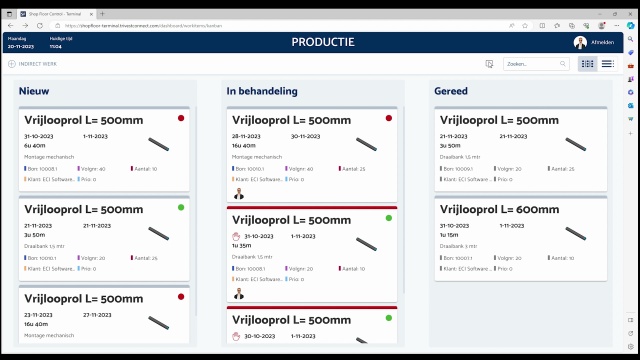Open the Vrijlooprol L= 600mm card
This screenshot has width=640, height=360.
(520, 239)
